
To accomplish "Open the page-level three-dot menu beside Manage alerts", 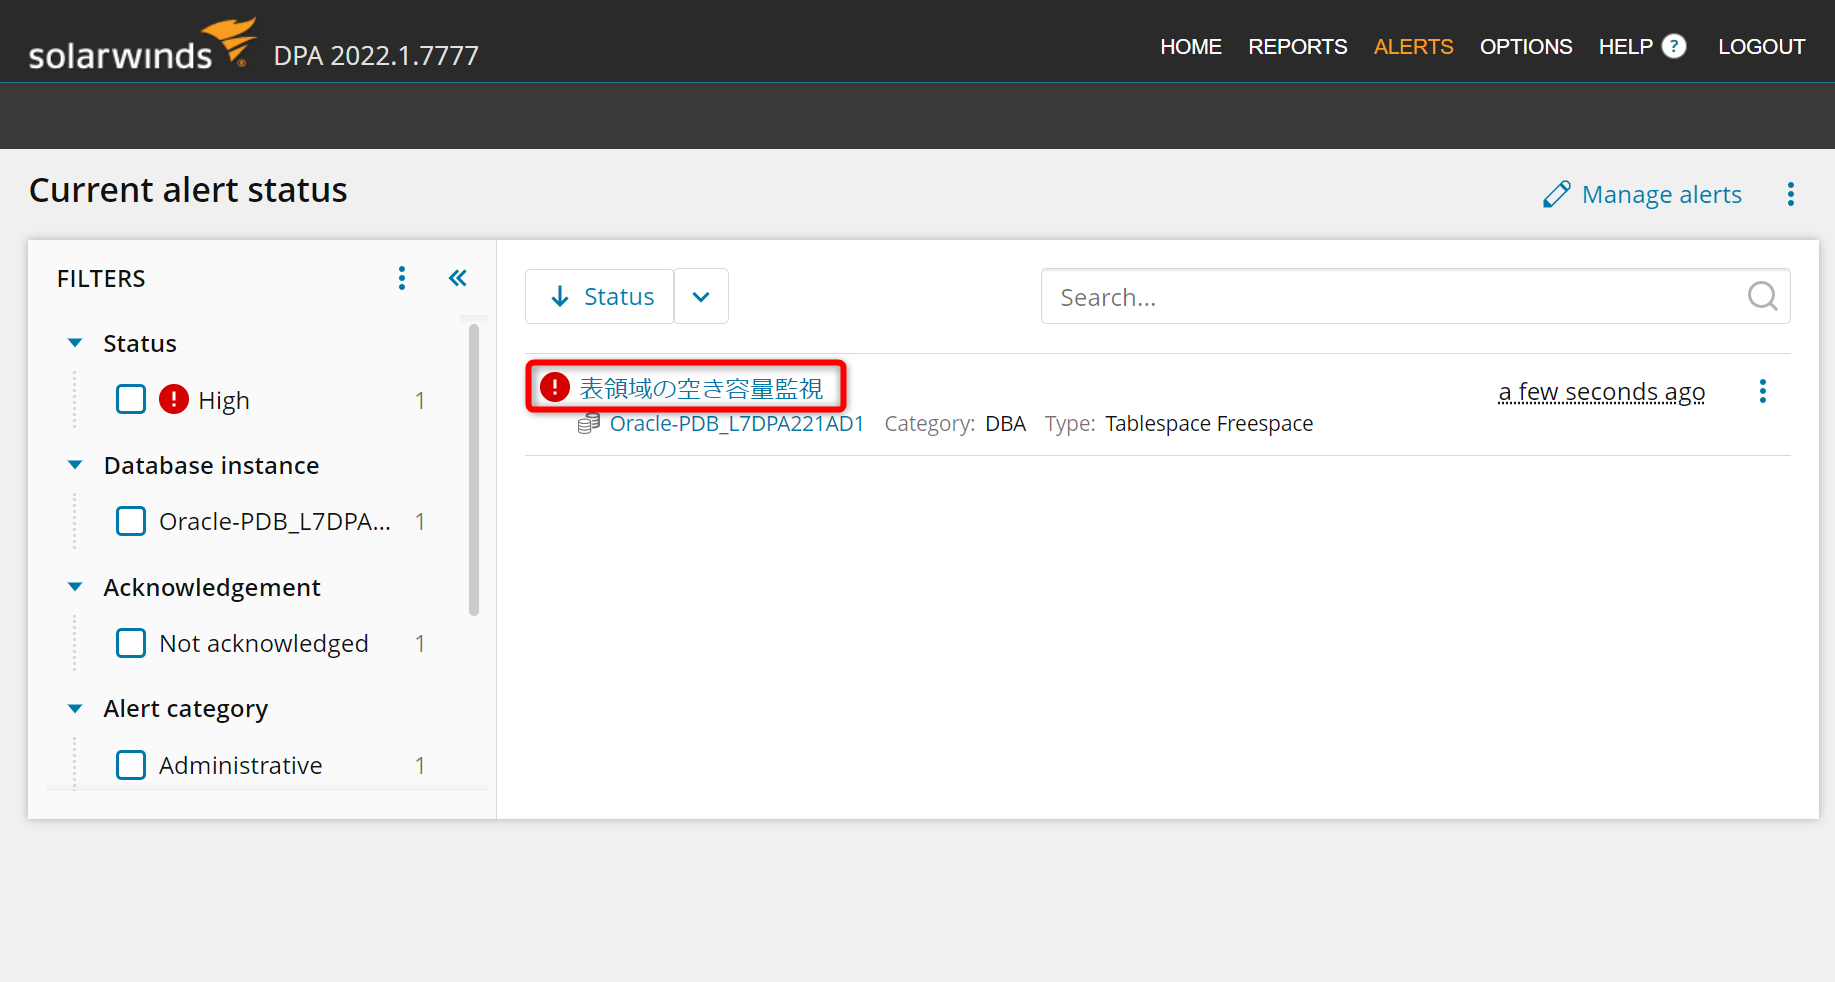I will (x=1790, y=194).
